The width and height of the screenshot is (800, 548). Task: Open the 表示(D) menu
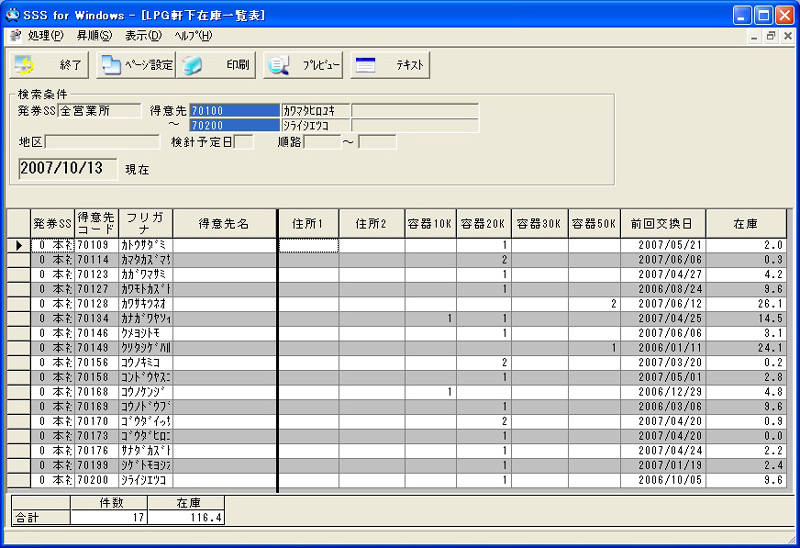pyautogui.click(x=143, y=36)
